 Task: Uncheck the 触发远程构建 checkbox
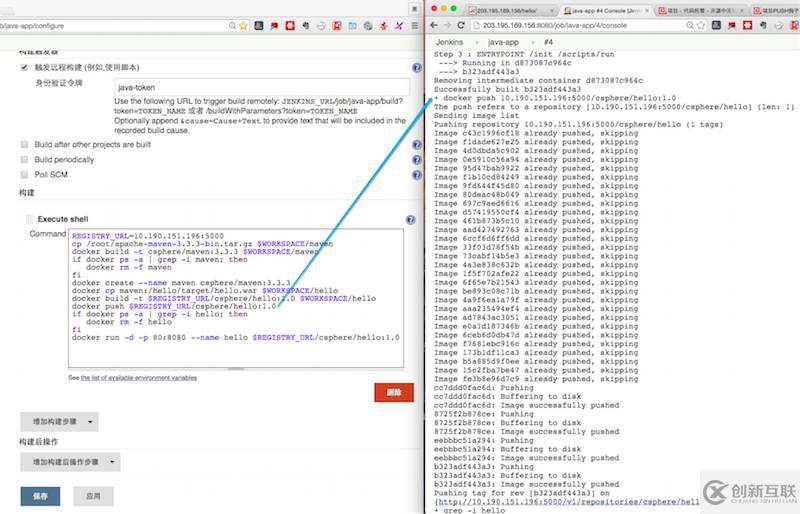[24, 67]
